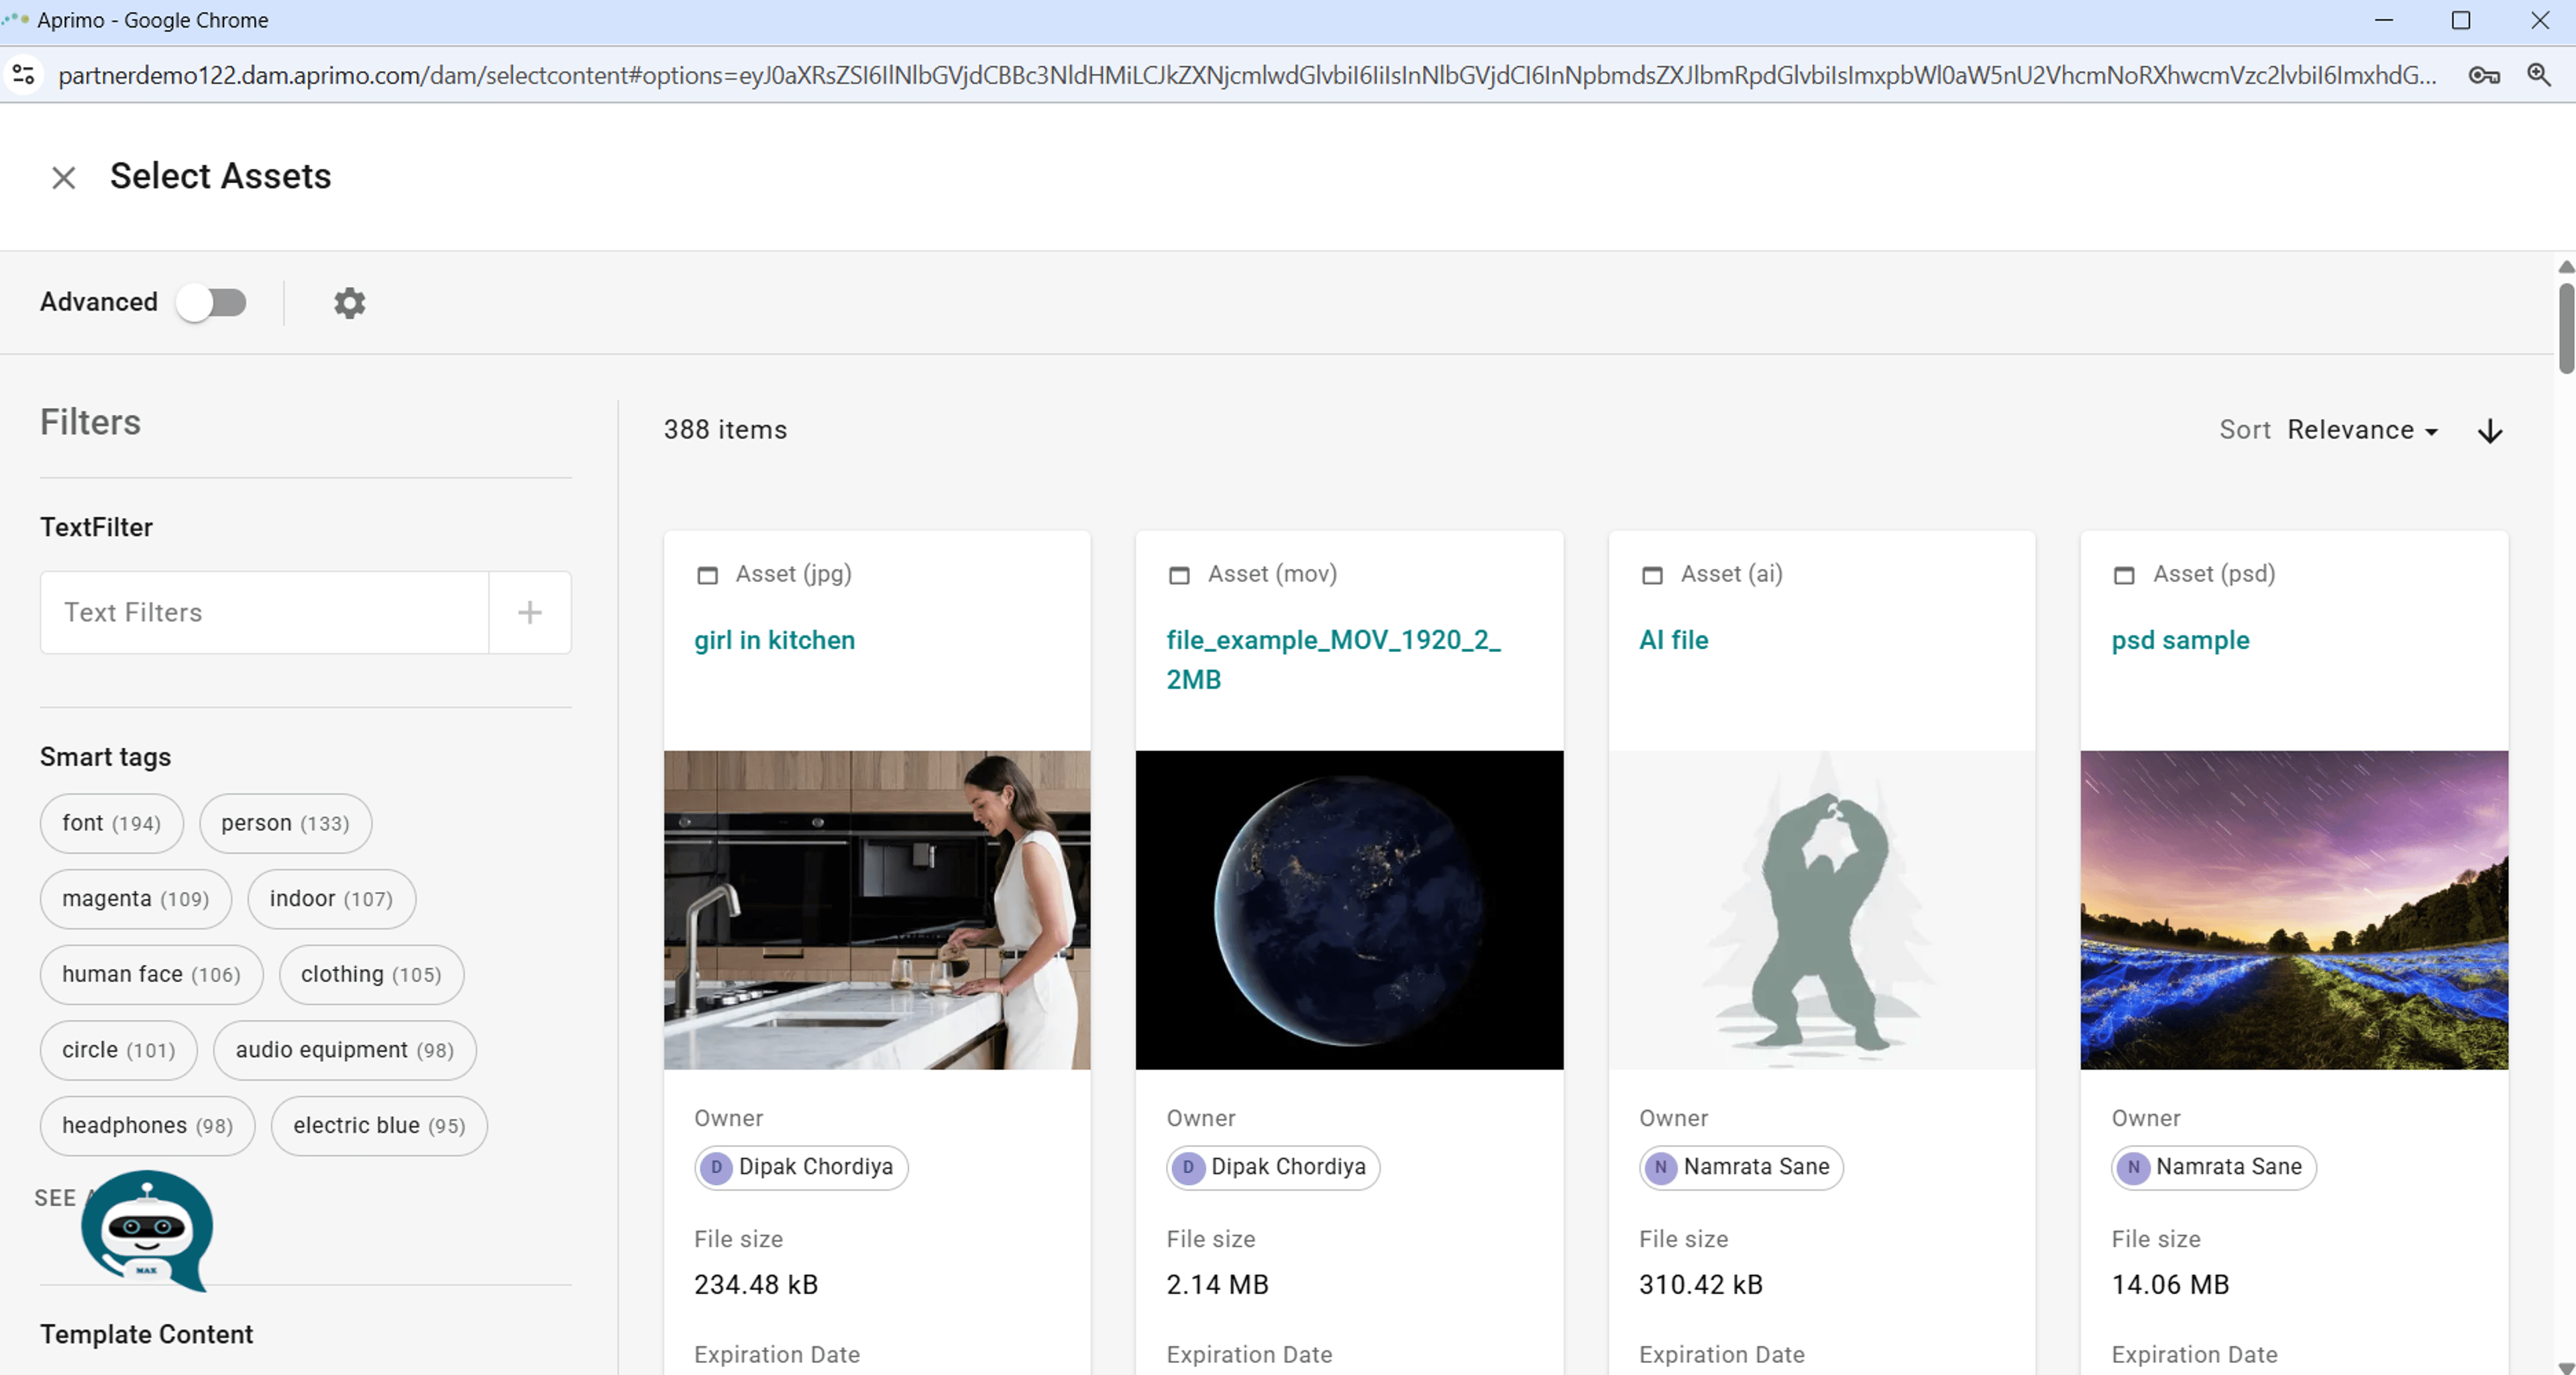Click the Smart tags heading

[105, 757]
